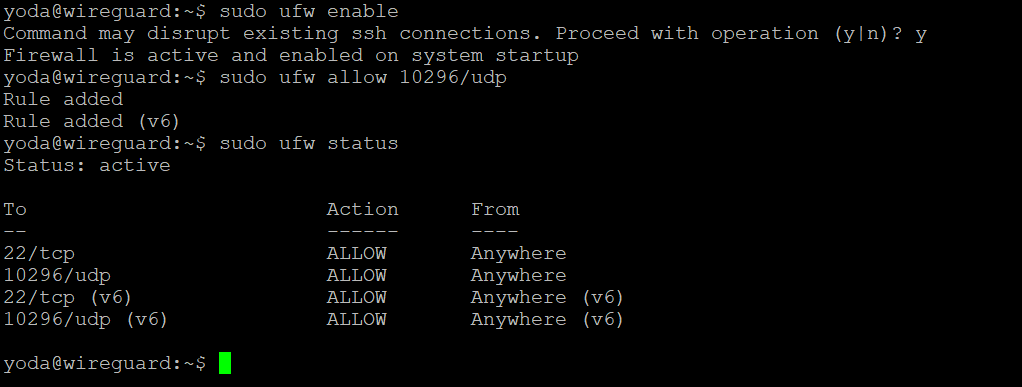Viewport: 1022px width, 387px height.
Task: Click the green terminal cursor block
Action: pos(225,363)
